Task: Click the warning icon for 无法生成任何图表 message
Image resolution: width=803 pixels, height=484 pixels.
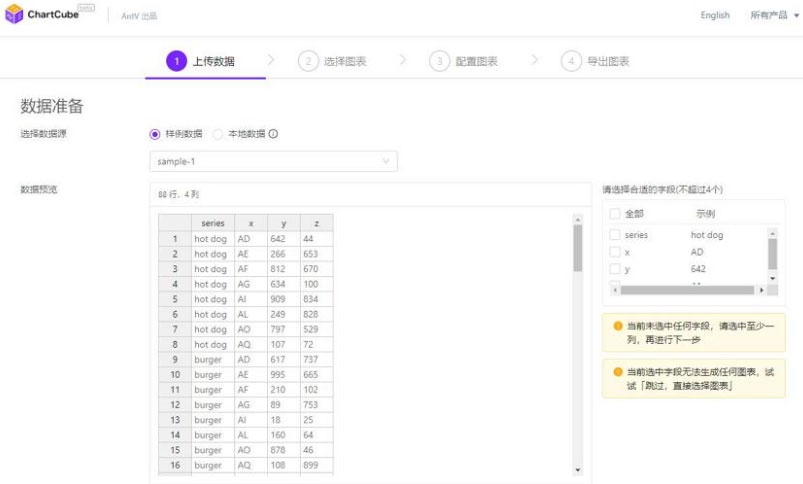Action: click(x=617, y=372)
